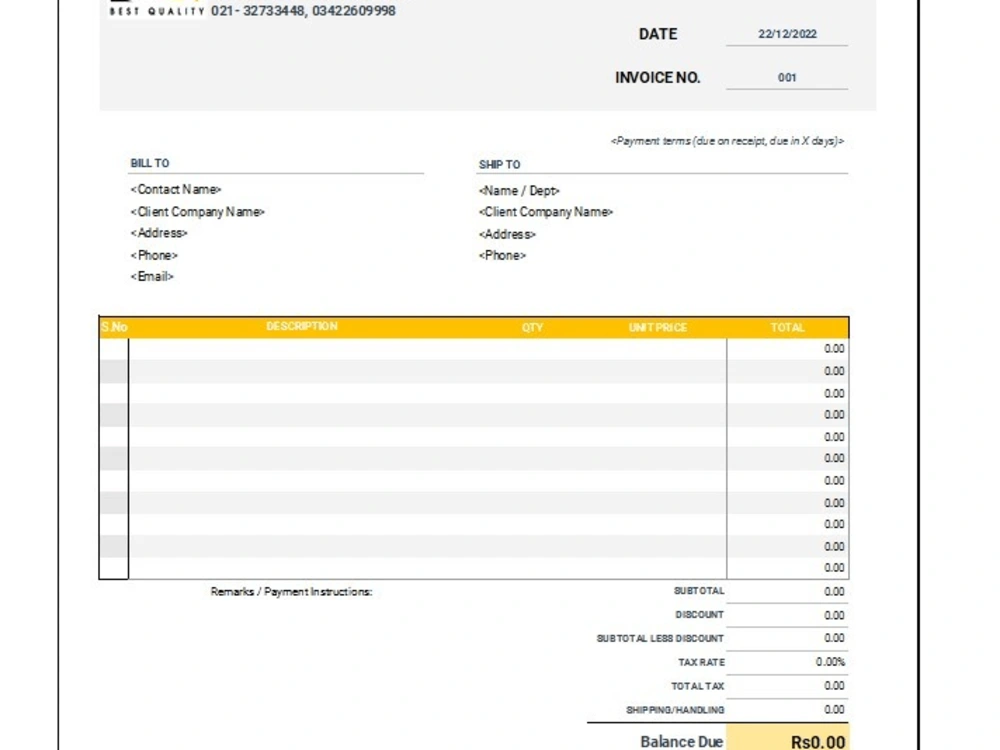Viewport: 1000px width, 750px height.
Task: Click the INVOICE NO. label
Action: click(x=658, y=77)
